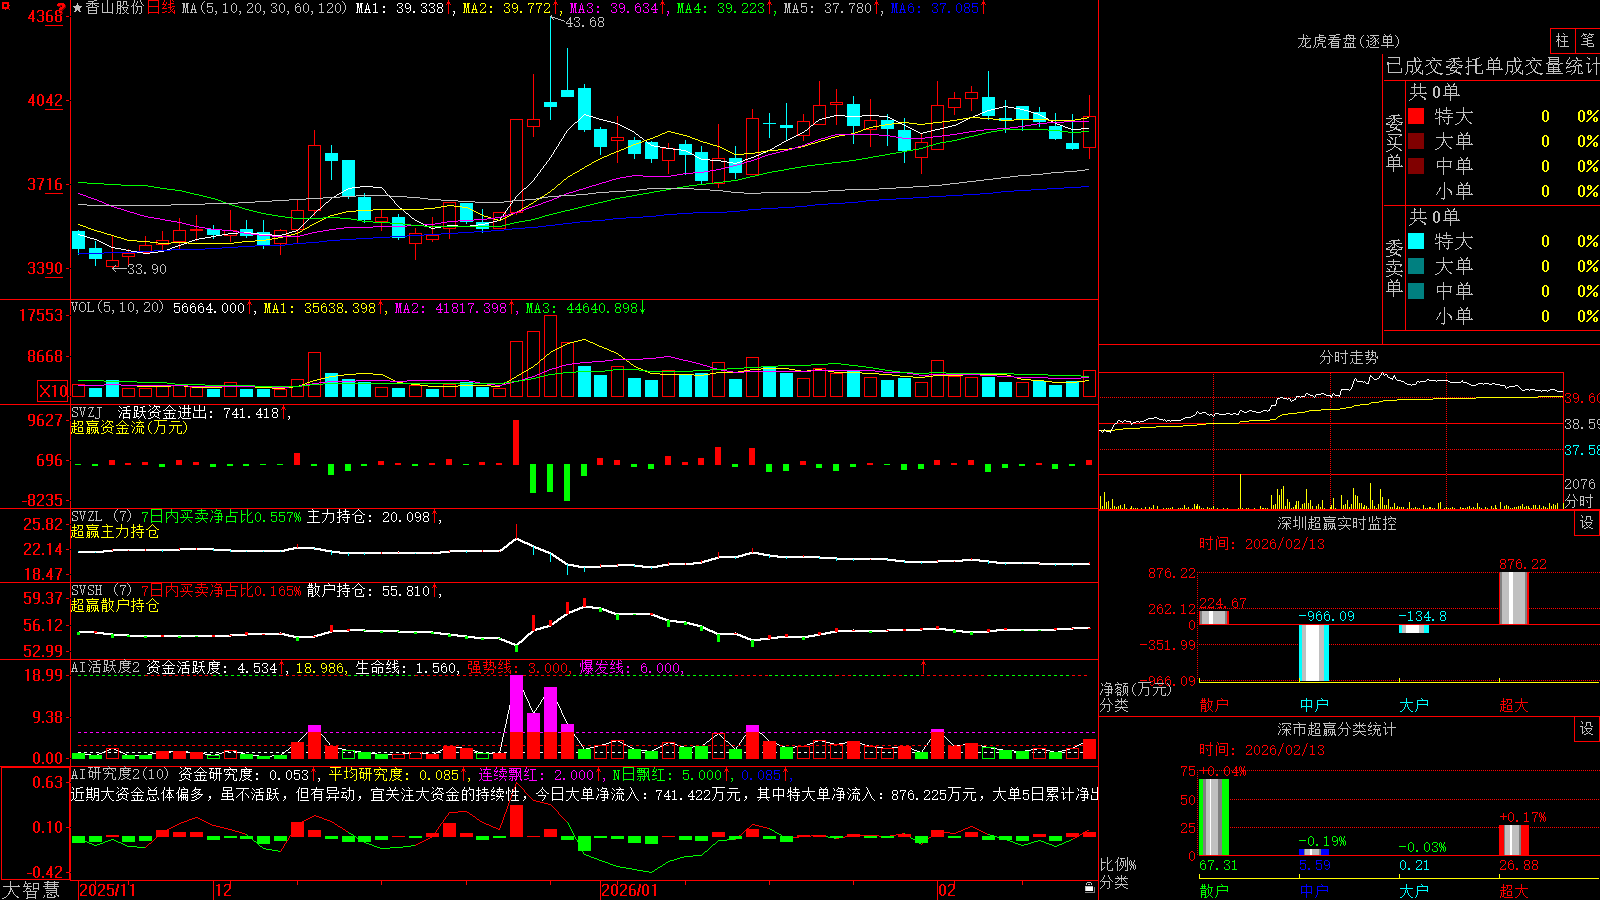Click the dark red 中单 buy-order swatch
Viewport: 1600px width, 900px height.
pyautogui.click(x=1416, y=166)
